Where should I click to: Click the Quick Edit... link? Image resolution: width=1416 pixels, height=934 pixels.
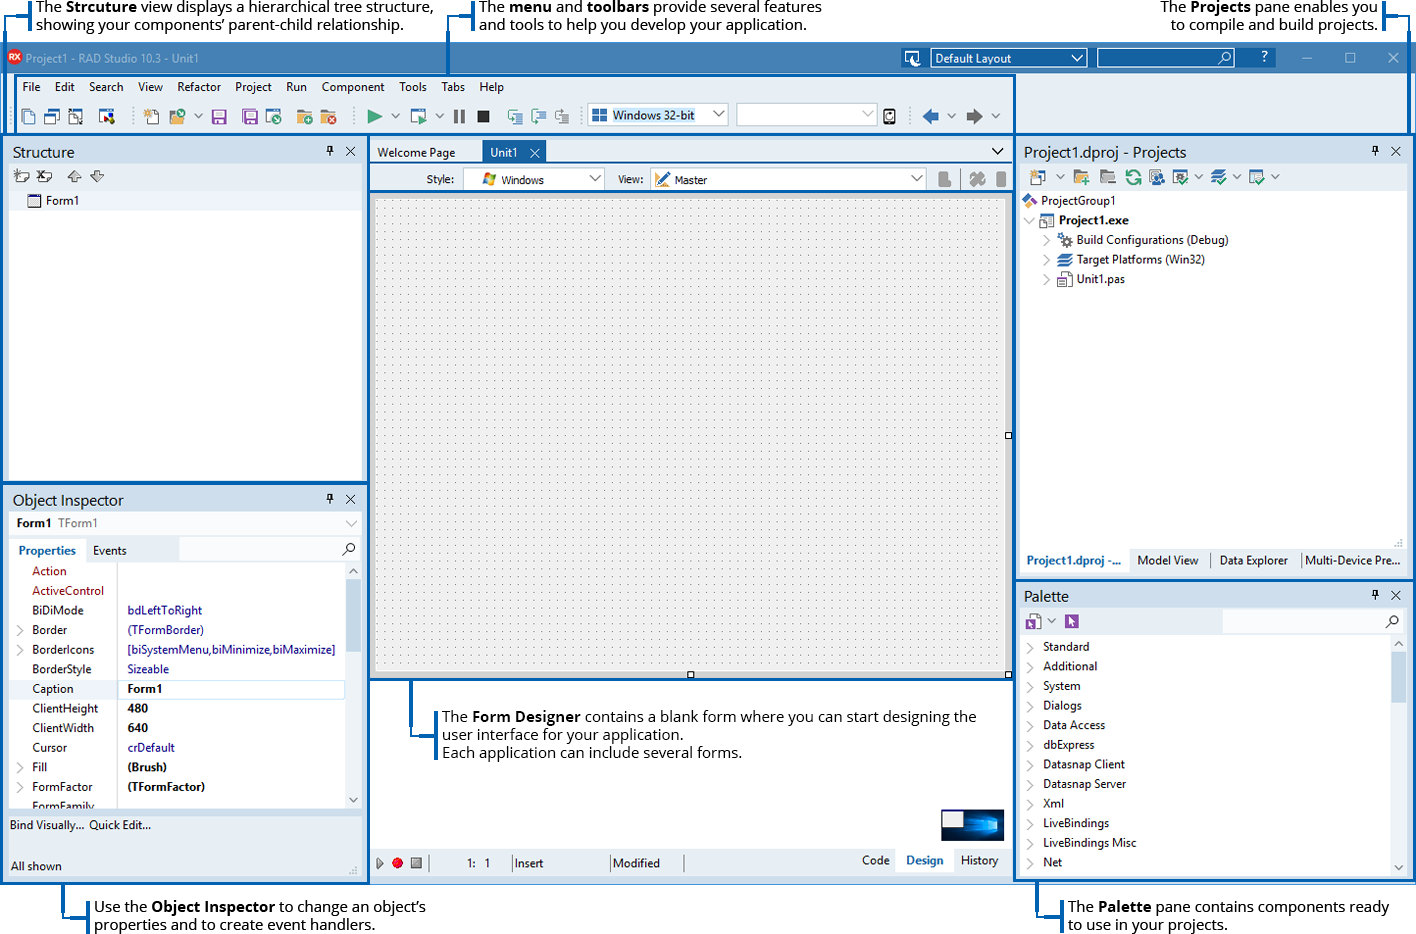point(120,825)
